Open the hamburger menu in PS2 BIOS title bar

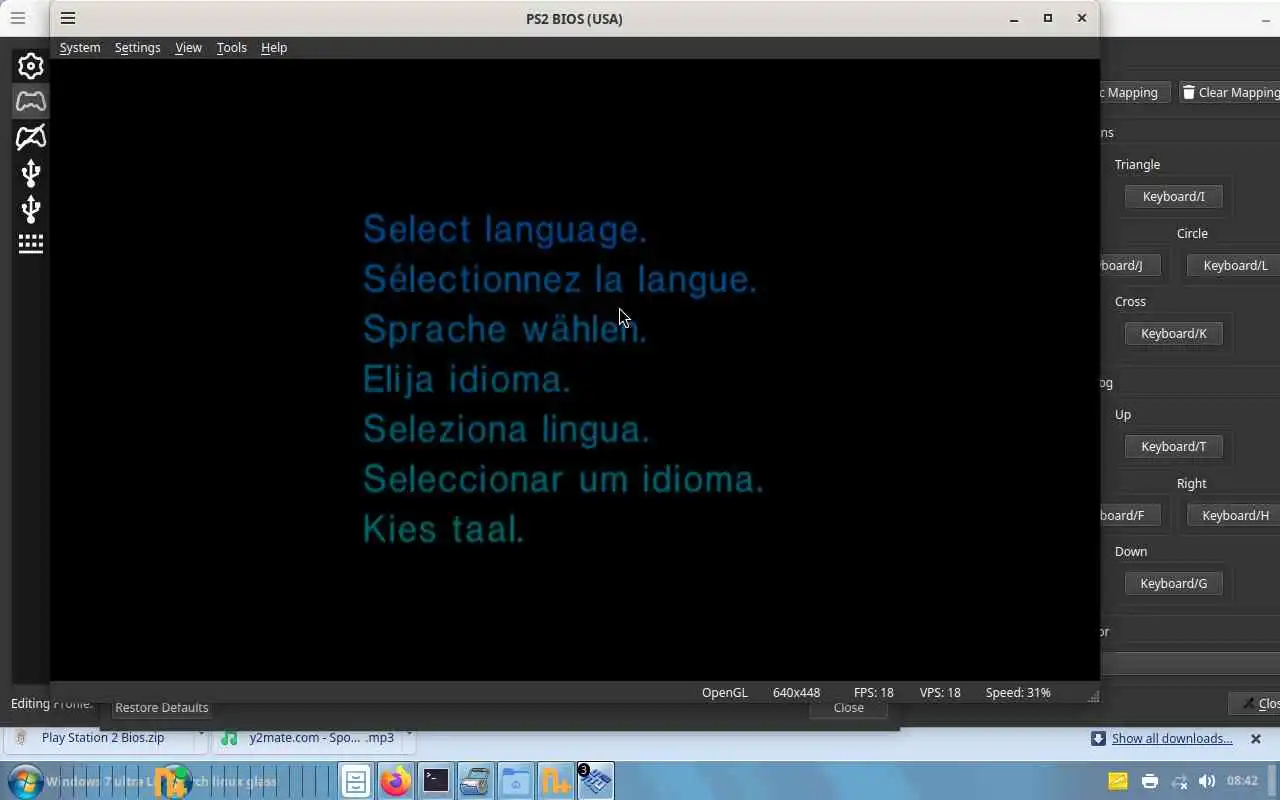click(x=67, y=18)
